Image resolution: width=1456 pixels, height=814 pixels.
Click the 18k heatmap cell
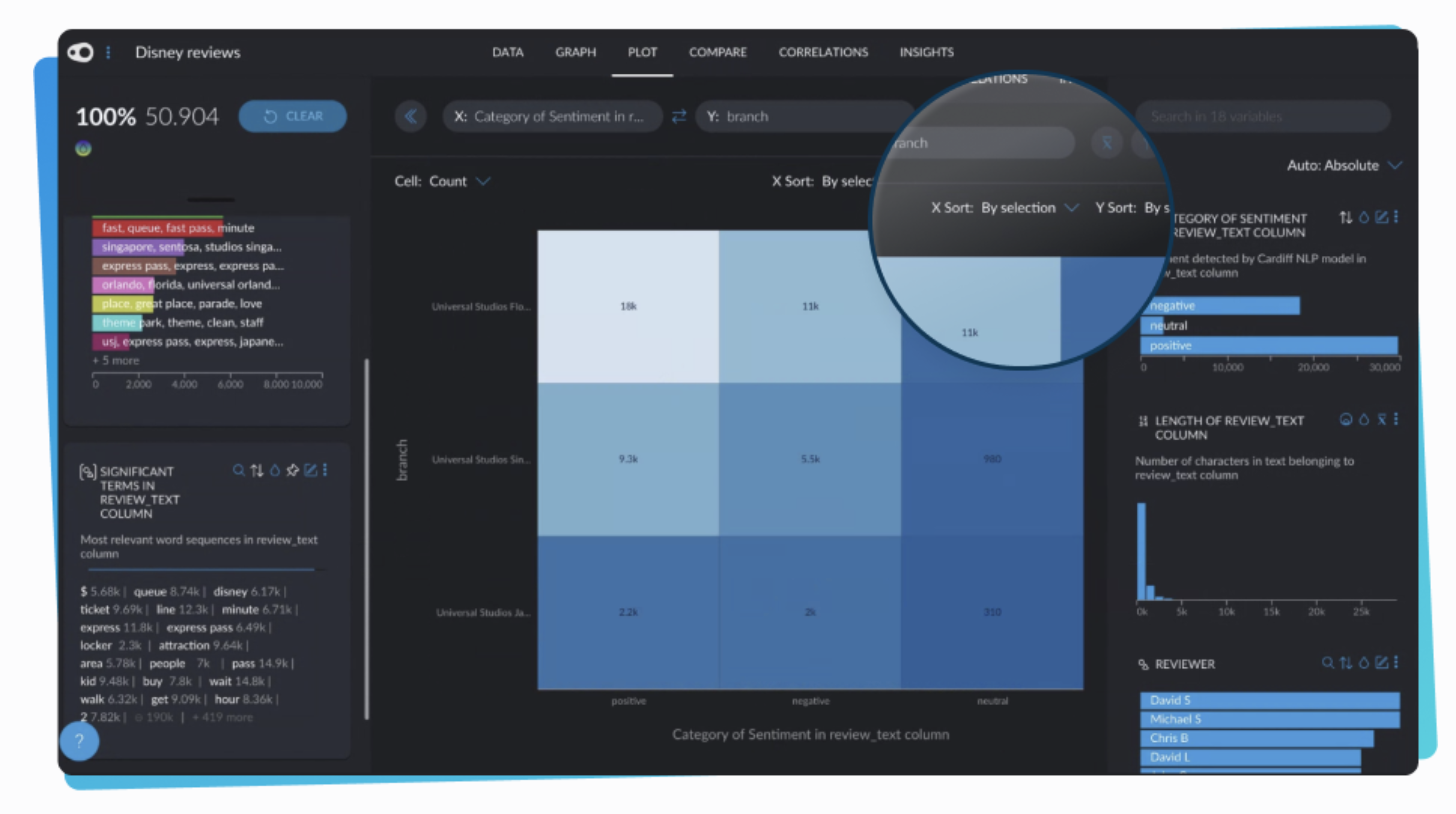pos(628,307)
